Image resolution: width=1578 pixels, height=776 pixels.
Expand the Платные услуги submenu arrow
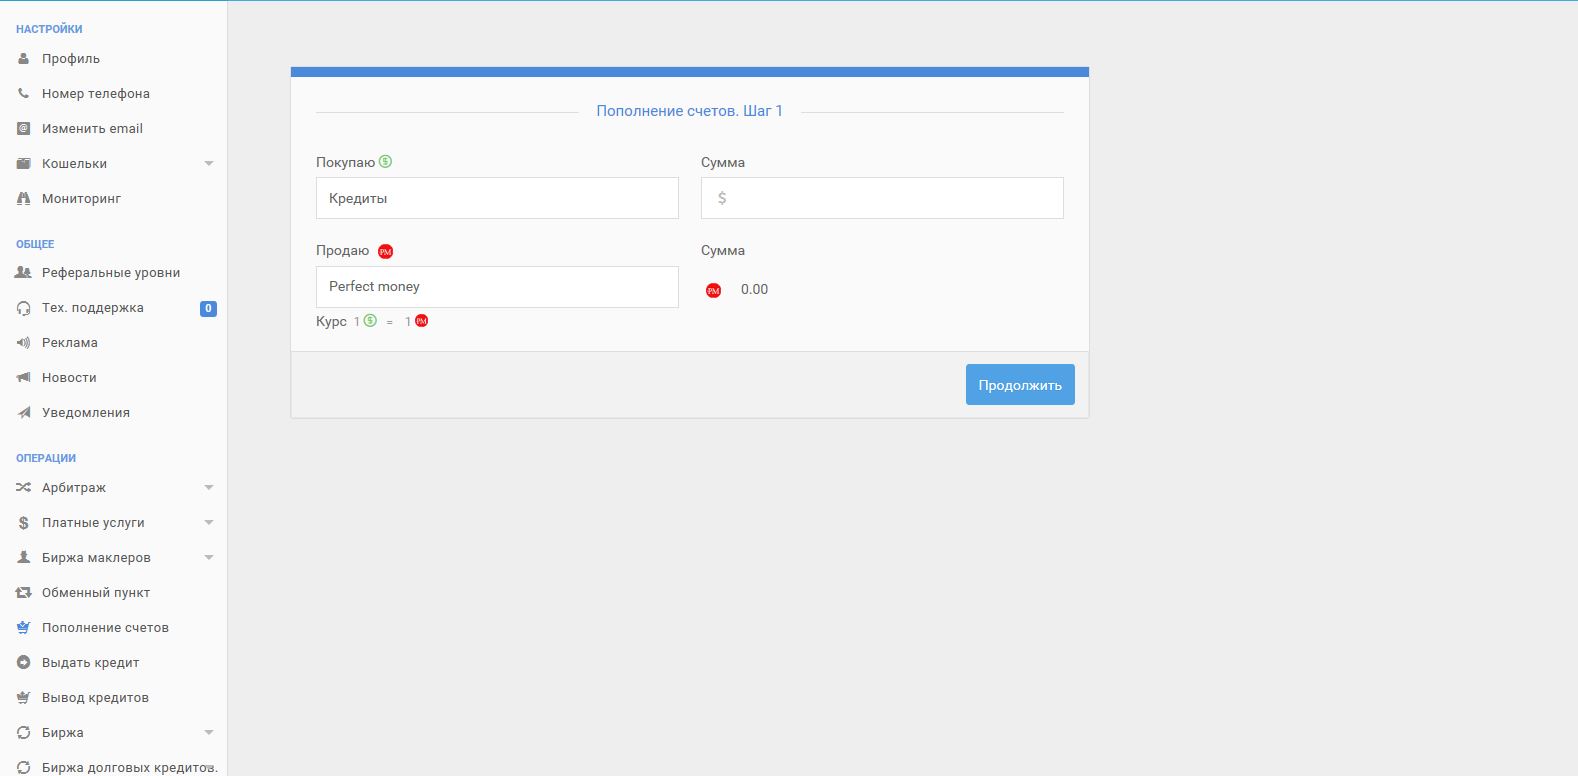pos(209,523)
